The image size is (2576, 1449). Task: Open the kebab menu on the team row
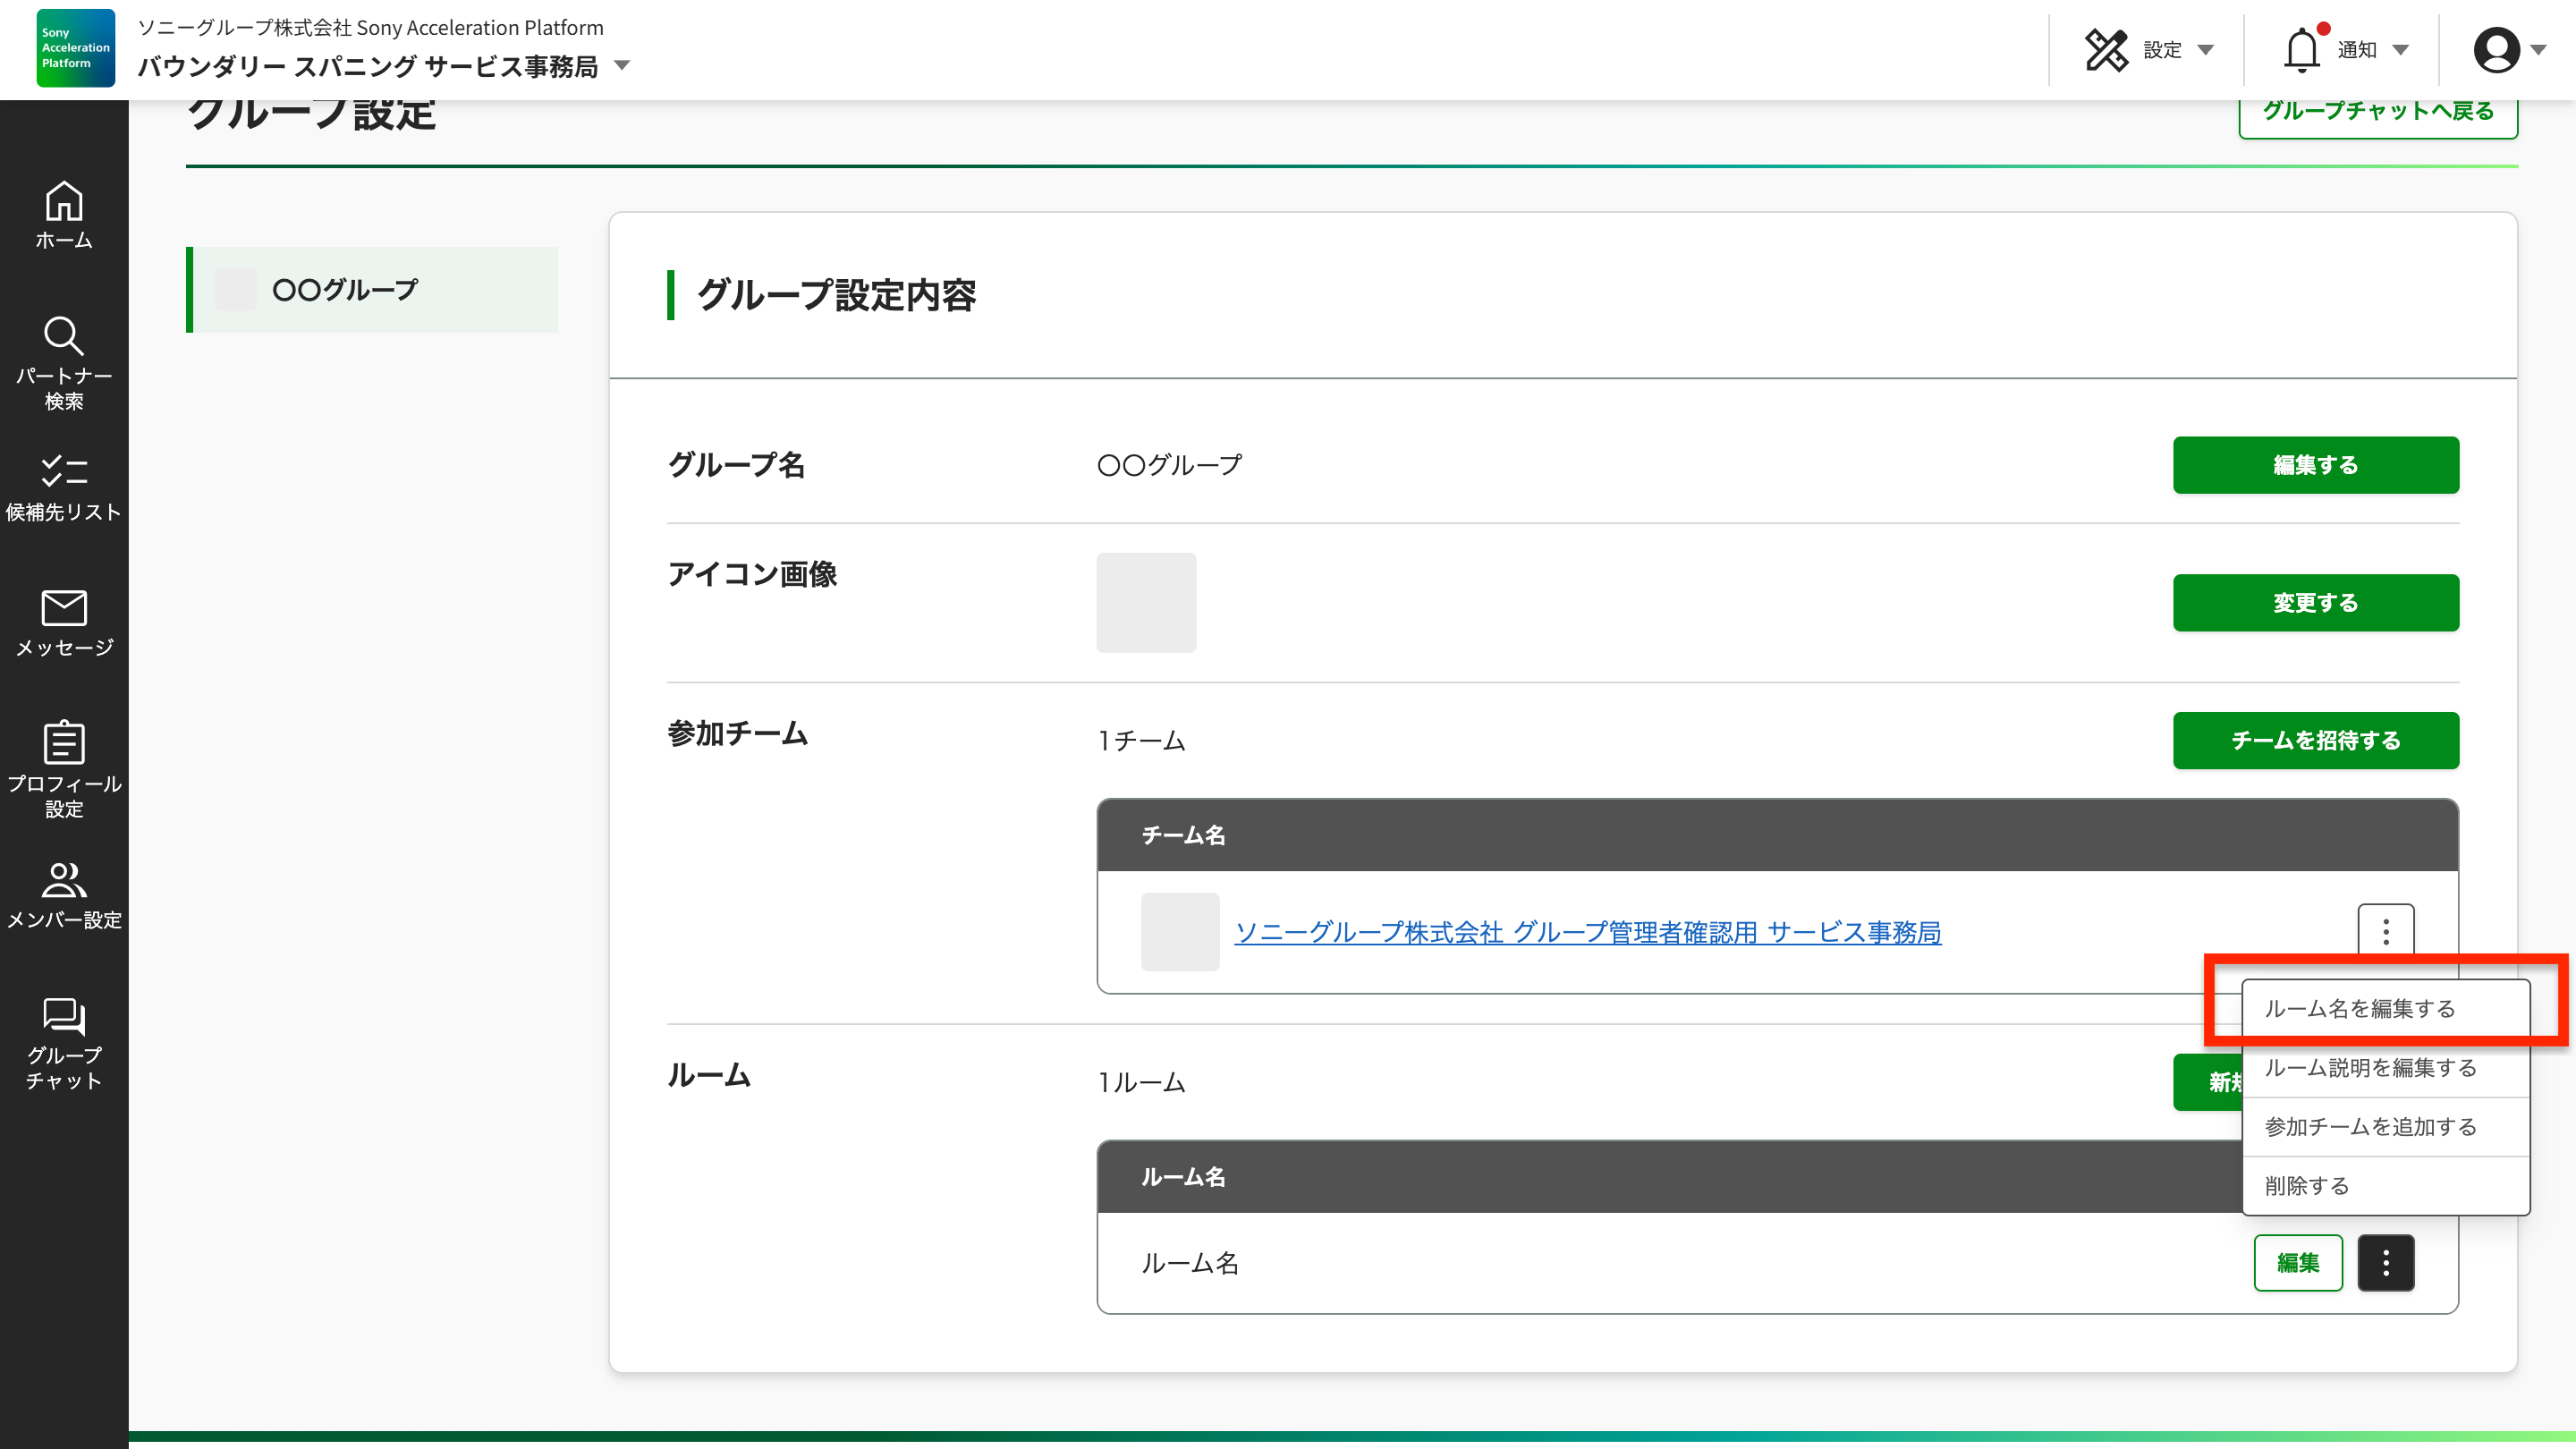(x=2386, y=931)
